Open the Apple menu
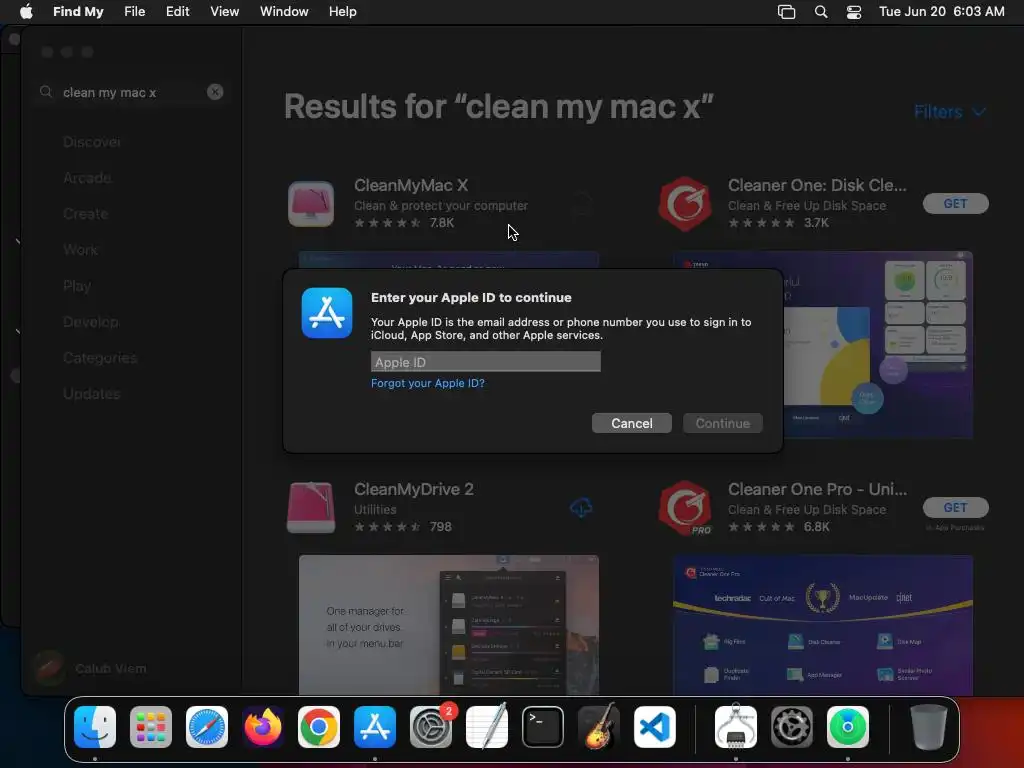The height and width of the screenshot is (768, 1024). [x=26, y=12]
